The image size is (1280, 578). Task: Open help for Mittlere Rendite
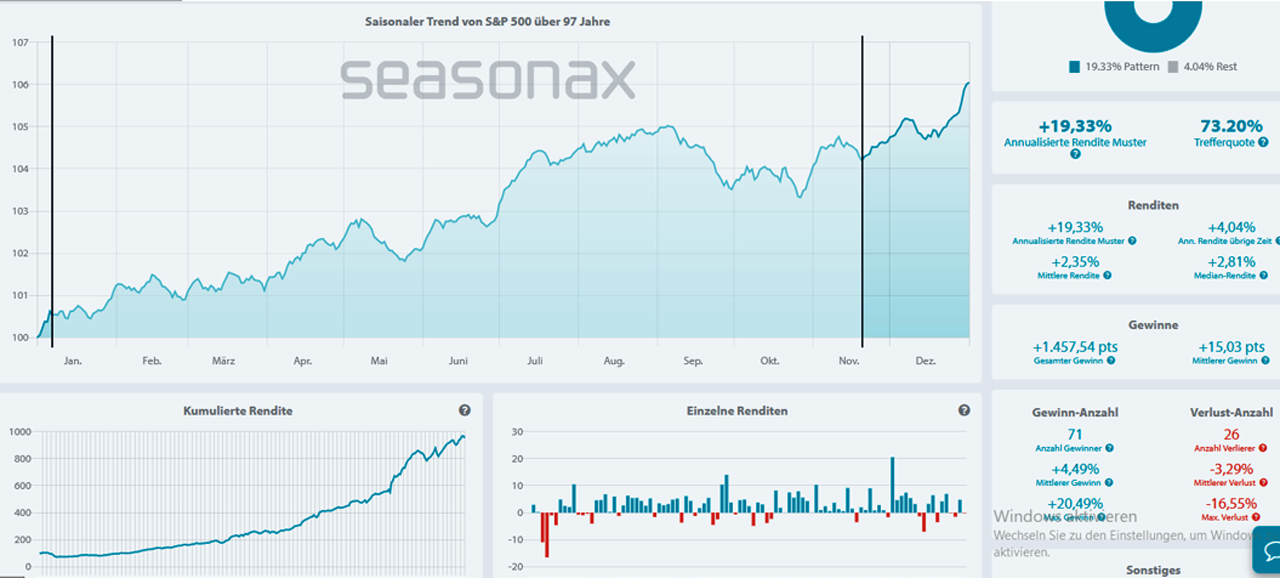pyautogui.click(x=1108, y=275)
